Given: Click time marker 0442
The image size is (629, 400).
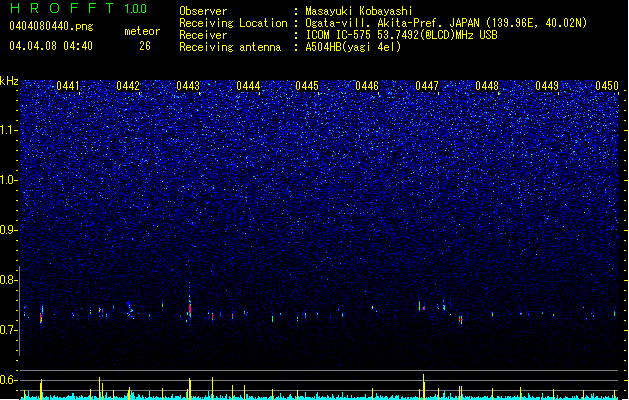Looking at the screenshot, I should (128, 86).
